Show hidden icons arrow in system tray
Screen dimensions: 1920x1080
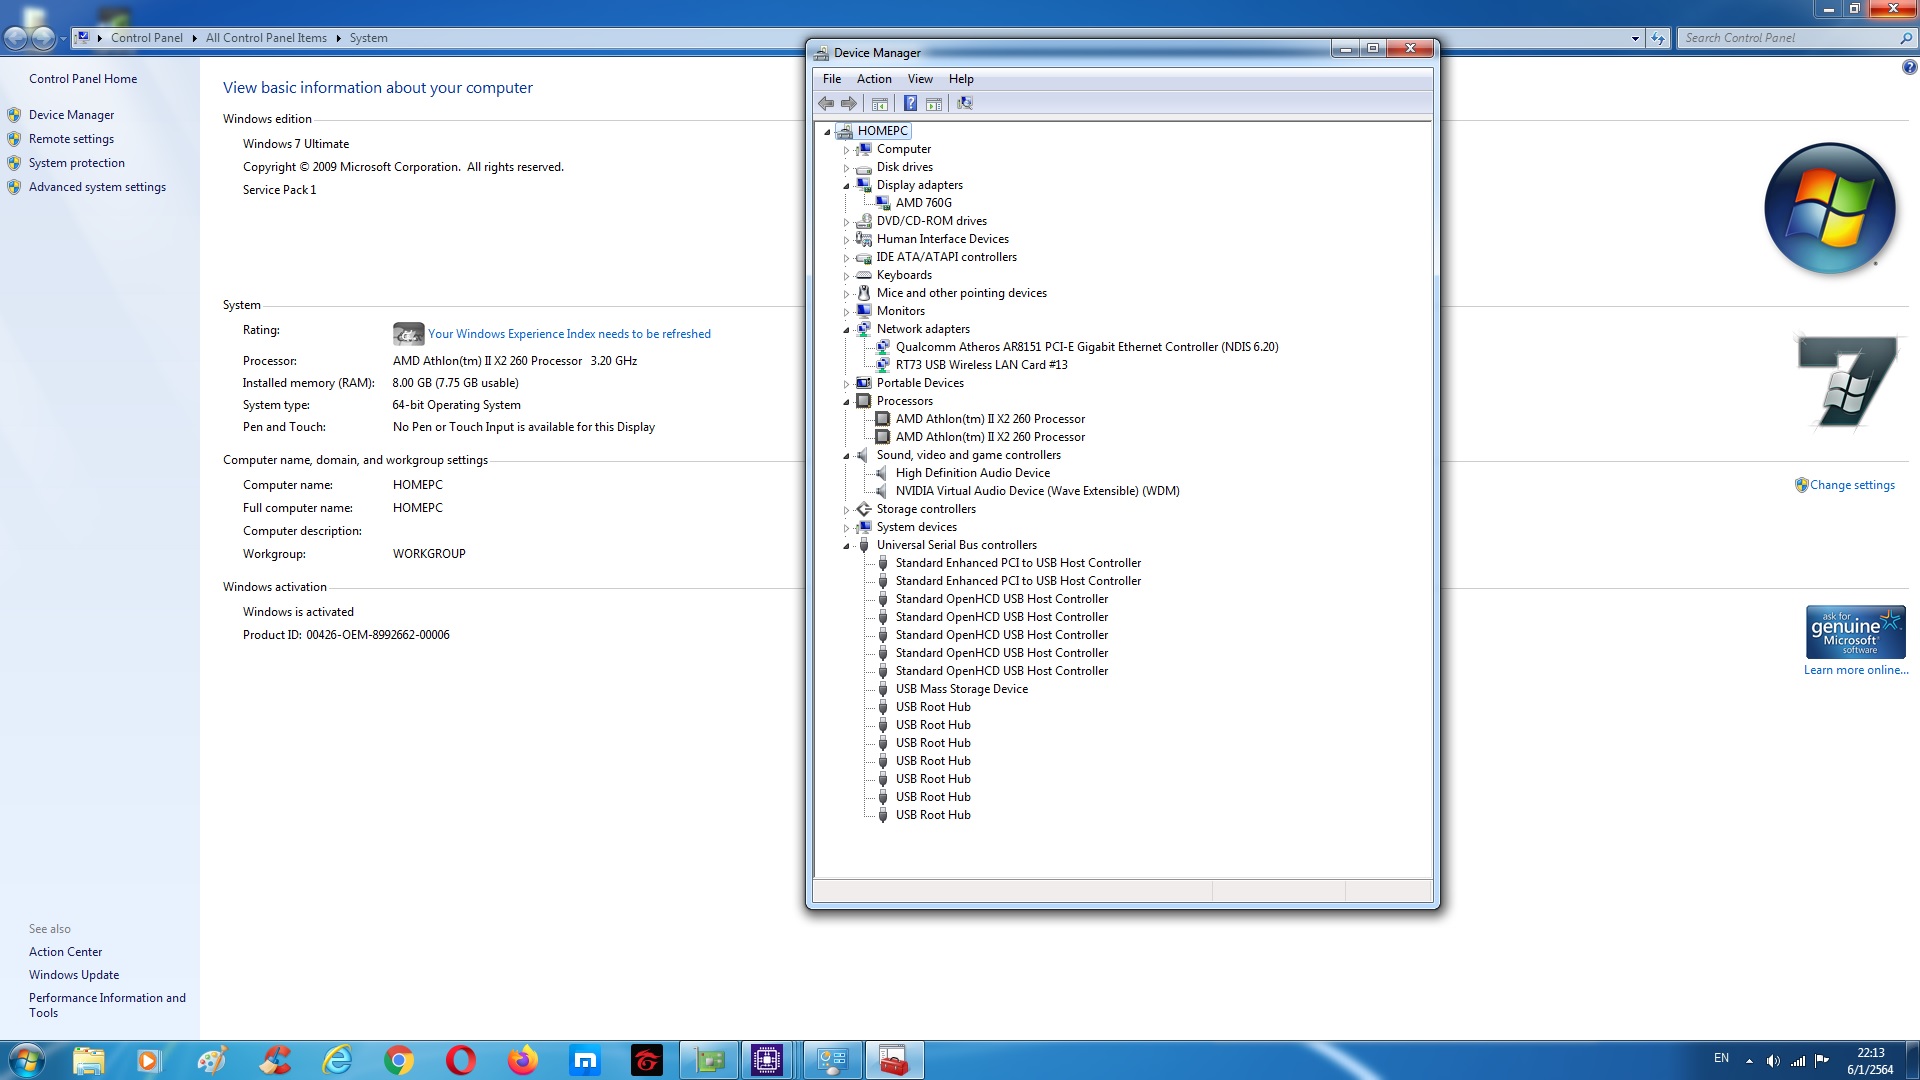pos(1749,1061)
